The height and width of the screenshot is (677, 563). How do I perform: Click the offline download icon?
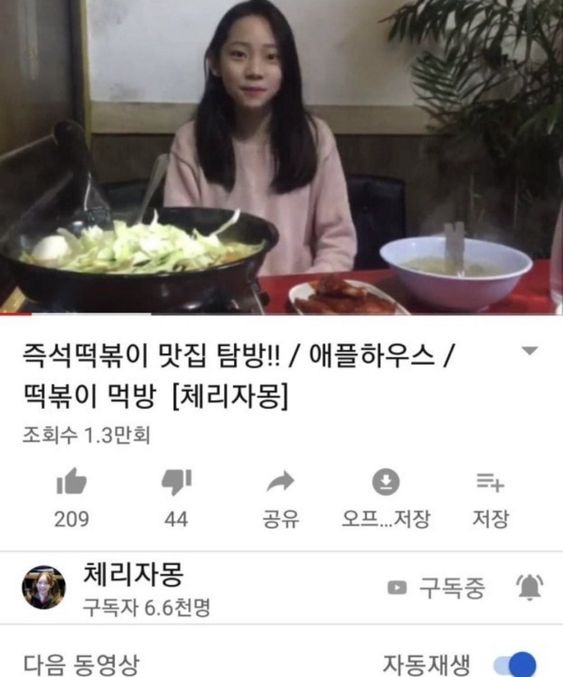click(x=386, y=481)
